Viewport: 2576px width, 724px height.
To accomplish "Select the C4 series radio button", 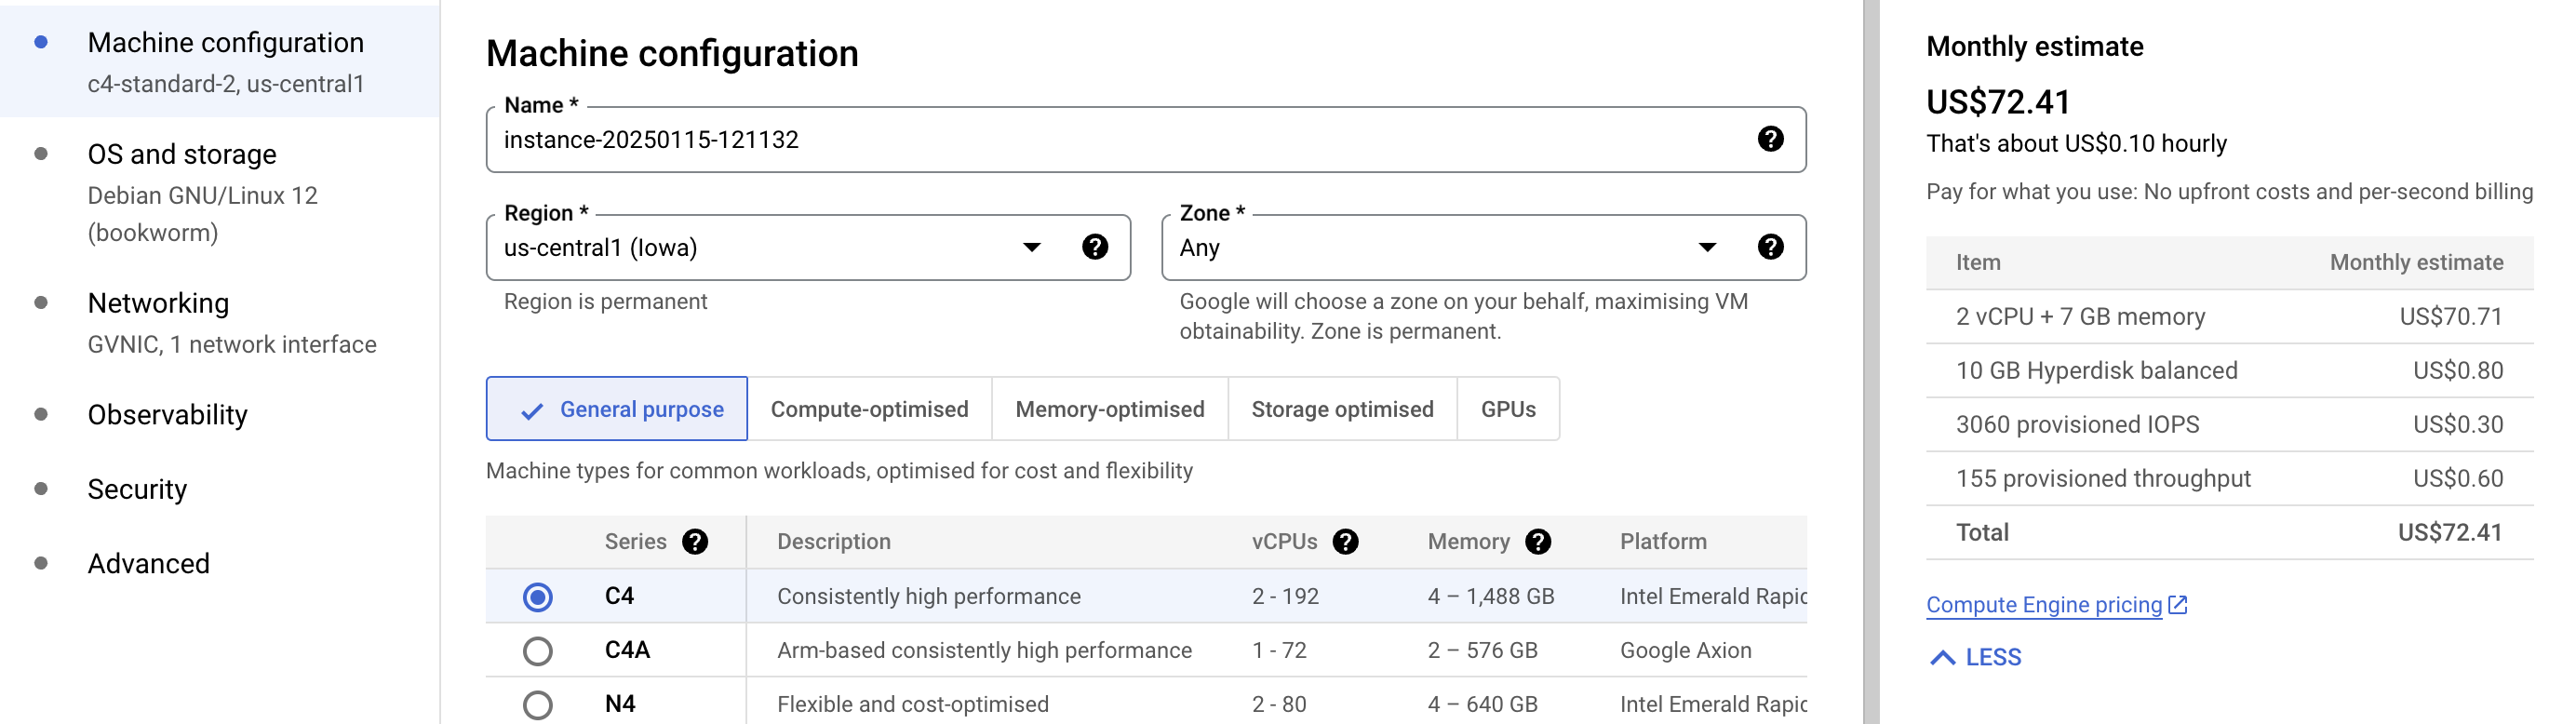I will (x=538, y=597).
